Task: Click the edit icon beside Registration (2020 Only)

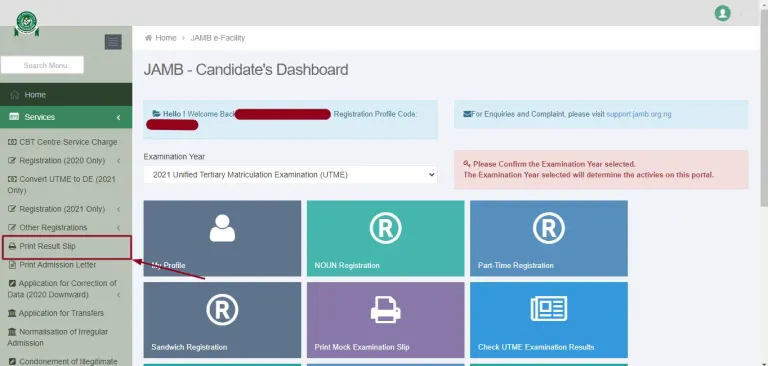Action: point(12,161)
